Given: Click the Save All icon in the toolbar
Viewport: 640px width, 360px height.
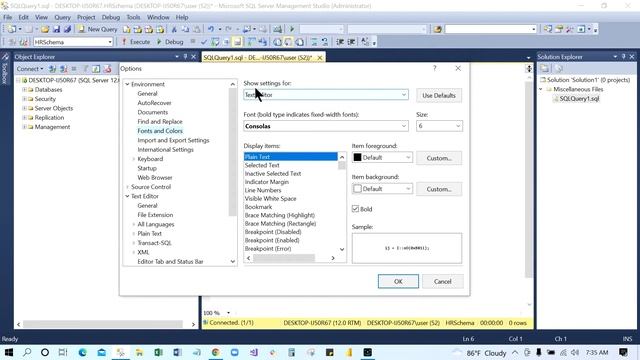Looking at the screenshot, I should point(67,29).
